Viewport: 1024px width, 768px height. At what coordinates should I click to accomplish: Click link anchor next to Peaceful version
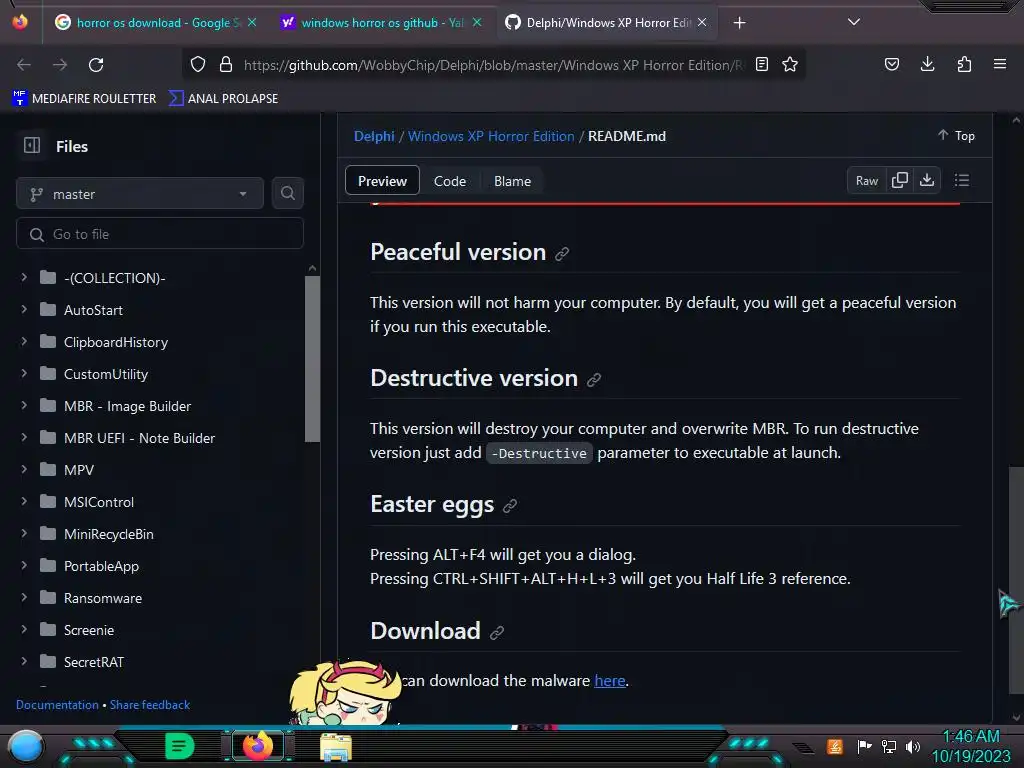(x=562, y=254)
